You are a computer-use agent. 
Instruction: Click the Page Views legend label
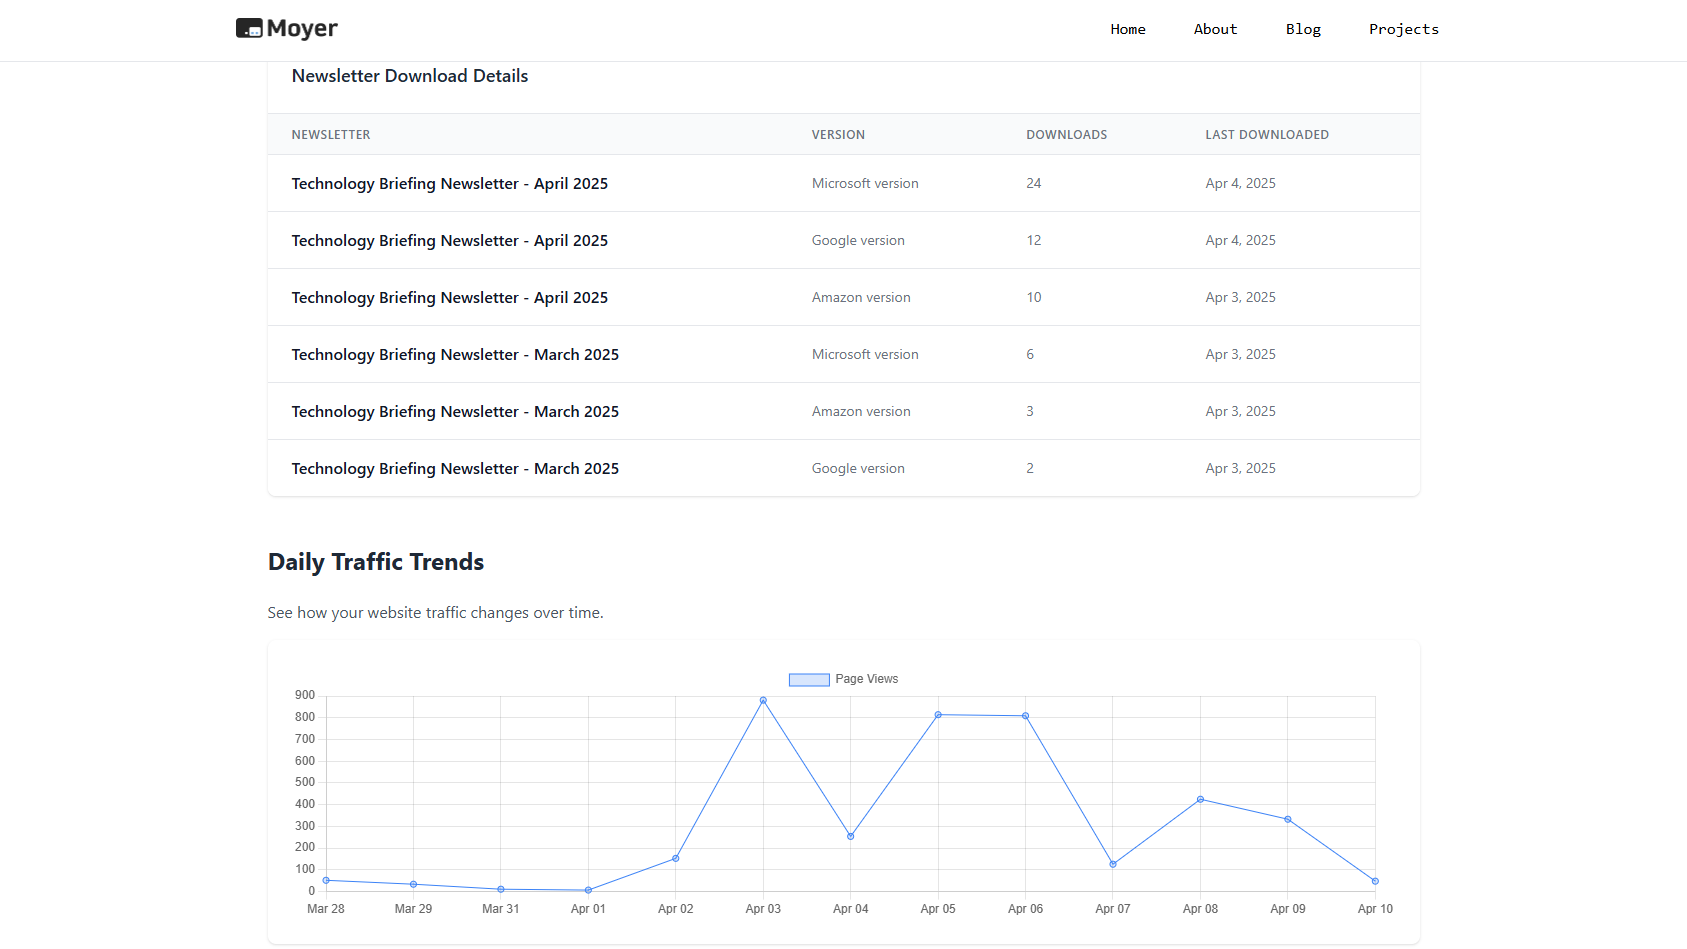click(866, 679)
